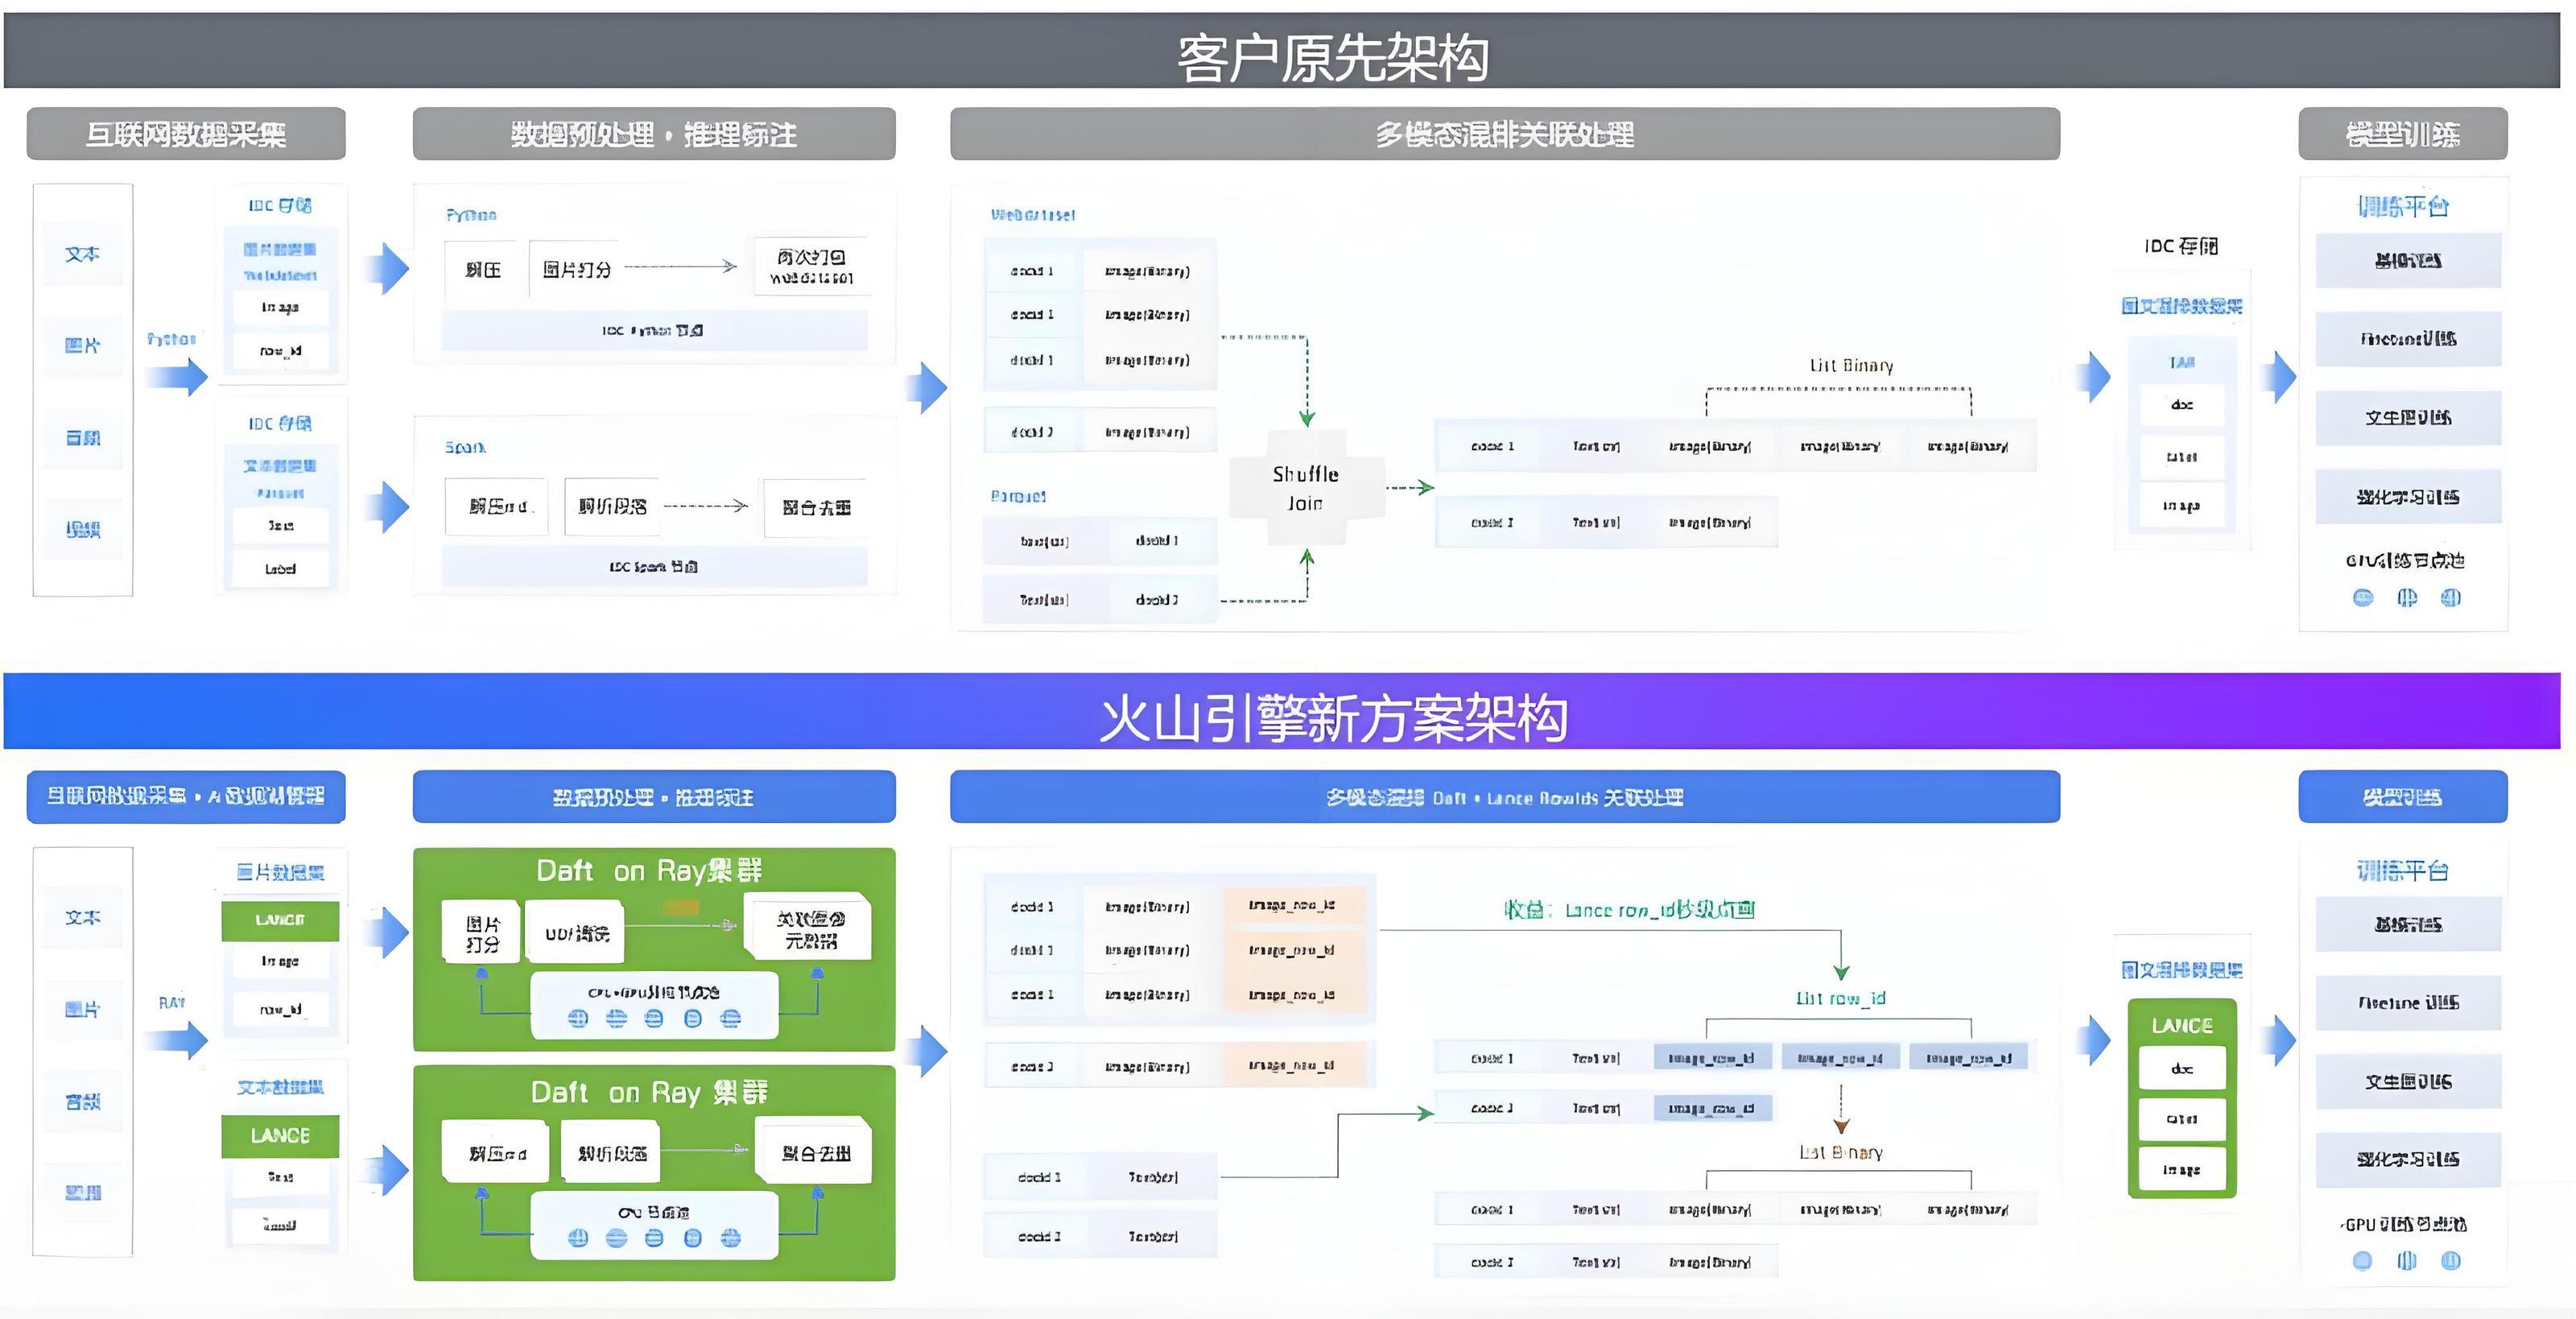The width and height of the screenshot is (2576, 1319).
Task: Select 图片 box in new Volcano architecture
Action: [x=83, y=1009]
